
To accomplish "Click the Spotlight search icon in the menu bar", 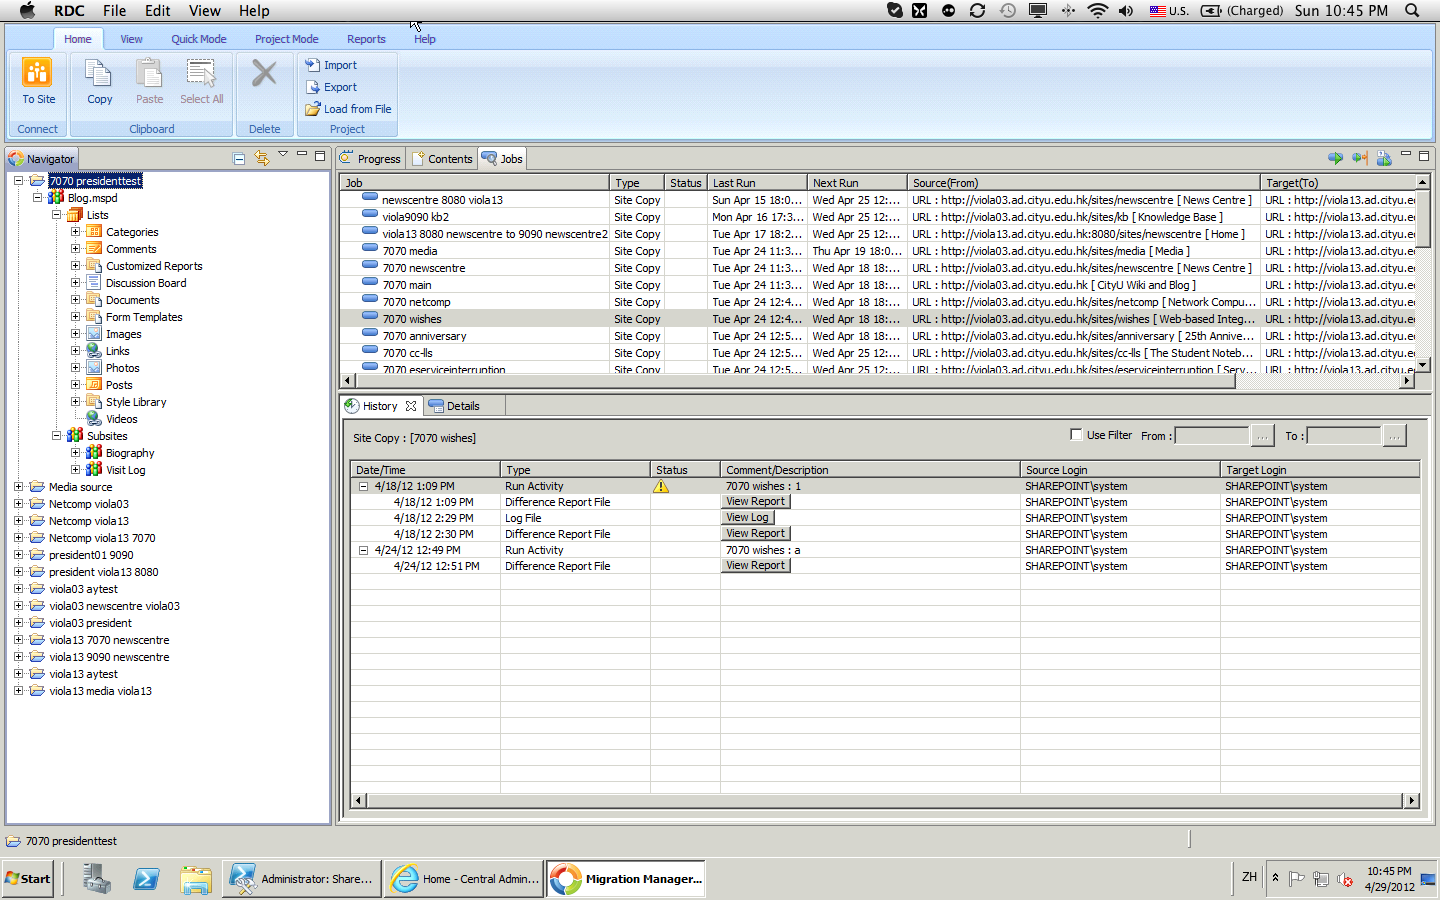I will click(1412, 10).
